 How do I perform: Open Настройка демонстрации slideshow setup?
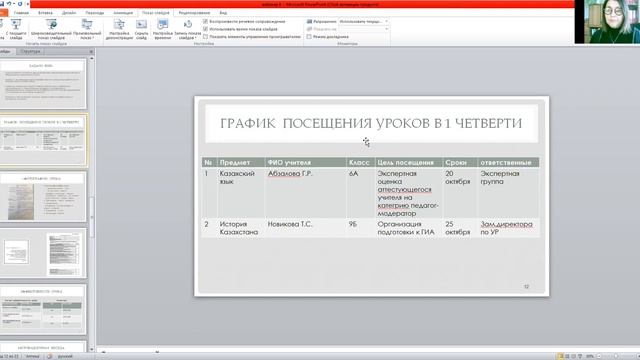[119, 29]
